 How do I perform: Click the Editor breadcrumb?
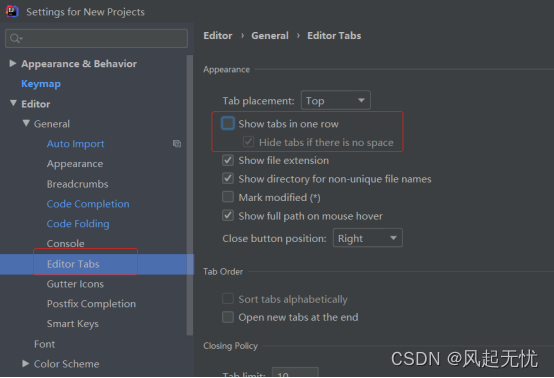click(218, 36)
